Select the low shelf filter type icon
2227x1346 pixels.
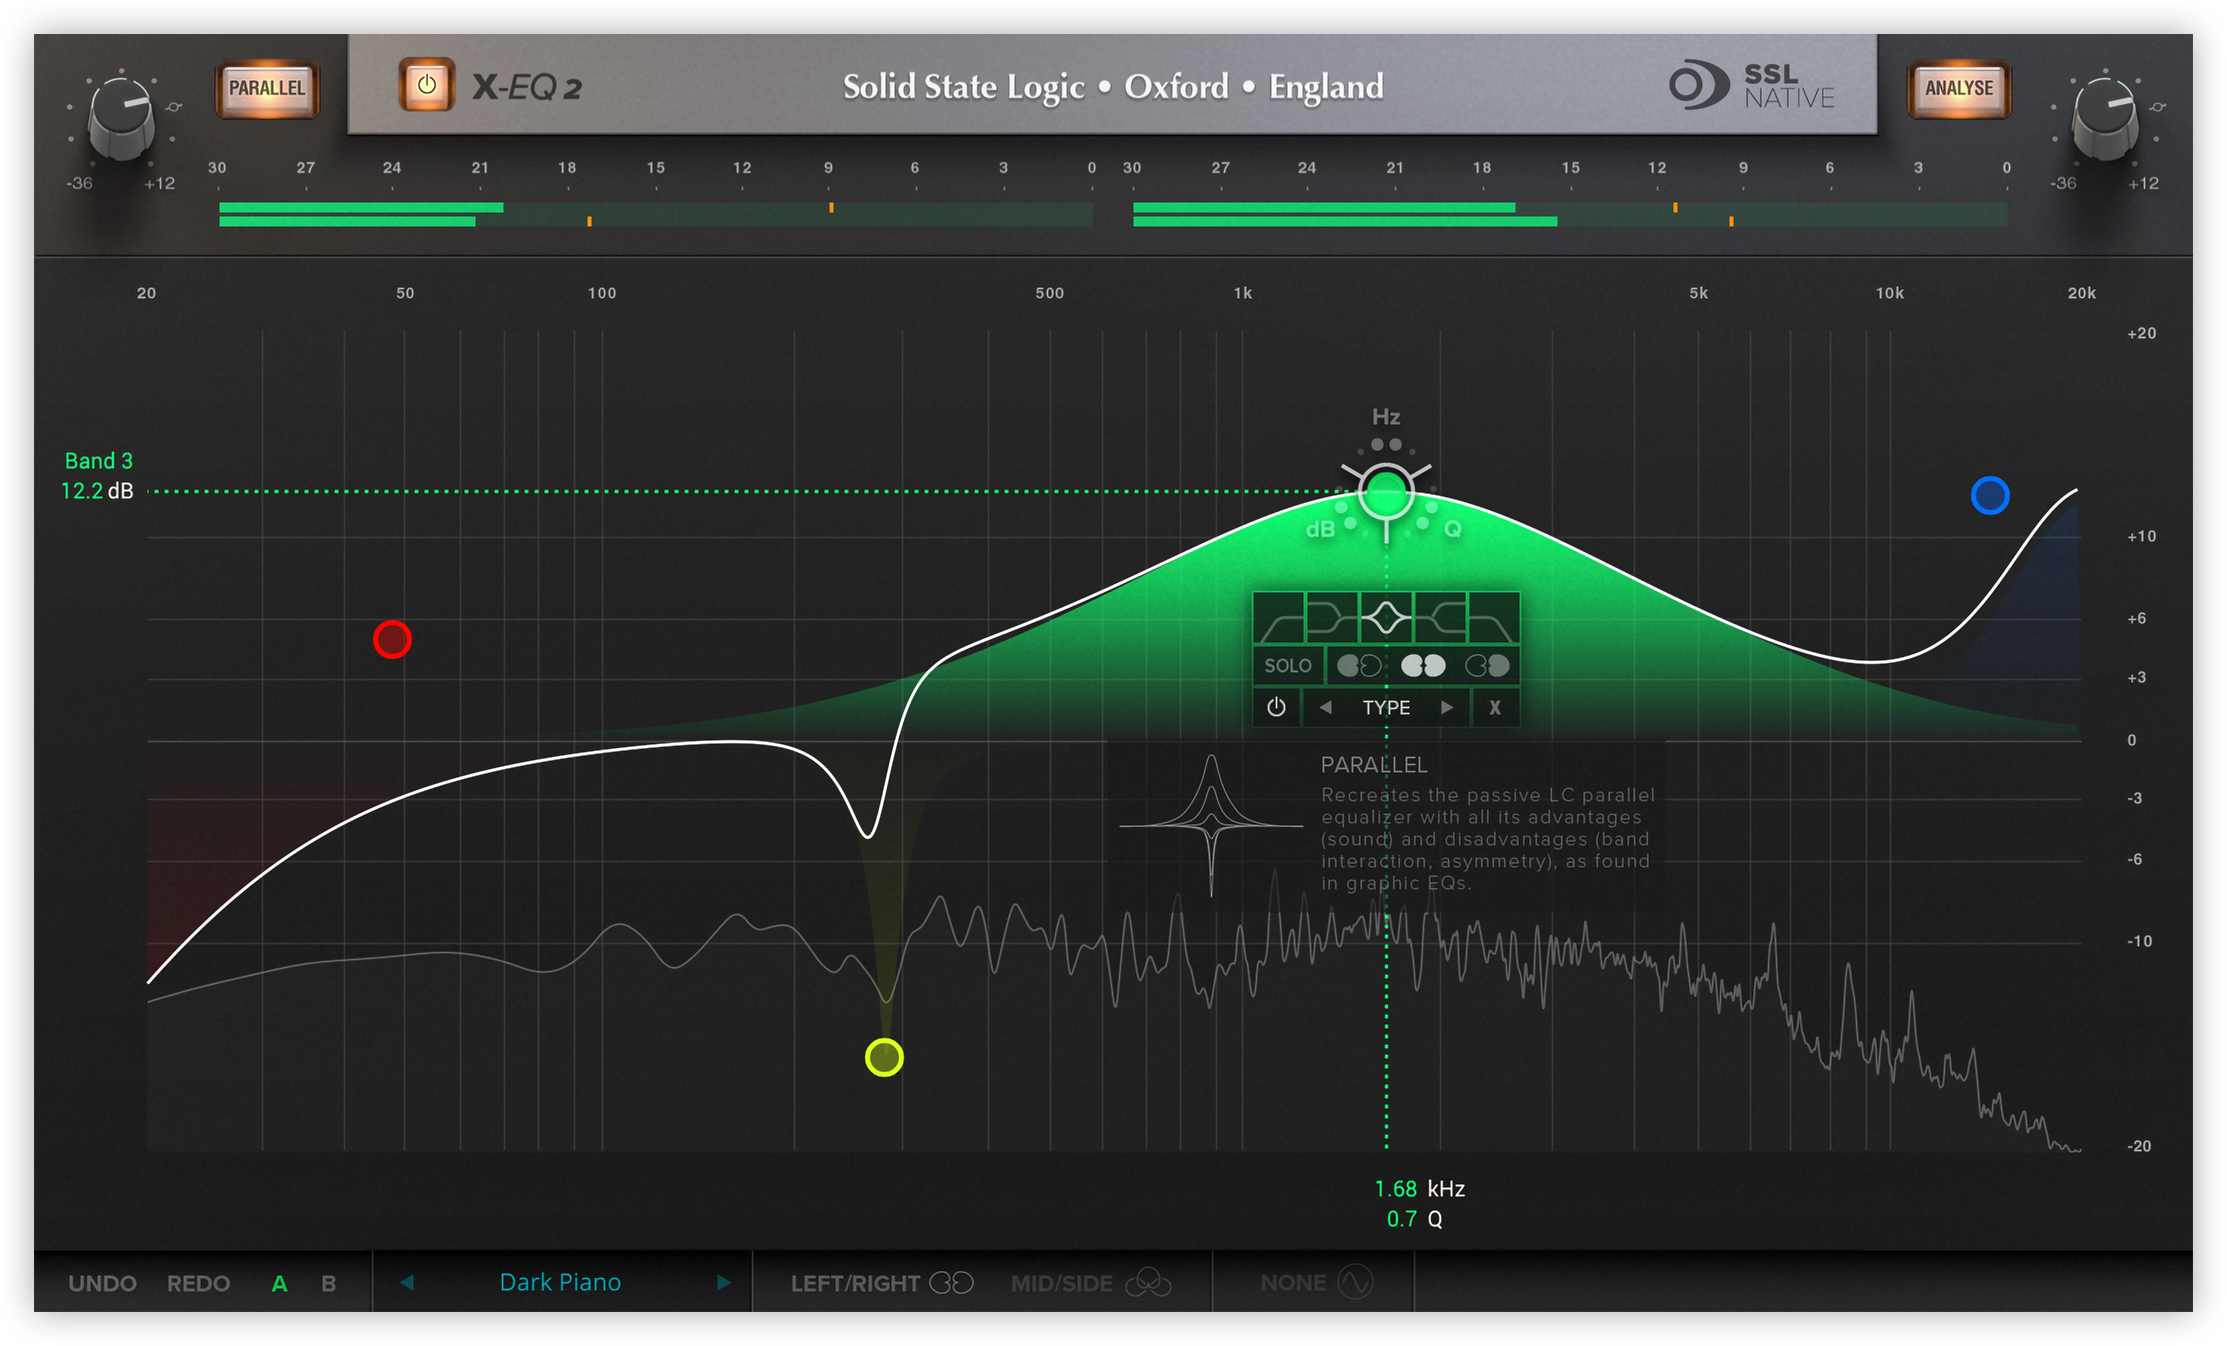tap(1330, 618)
